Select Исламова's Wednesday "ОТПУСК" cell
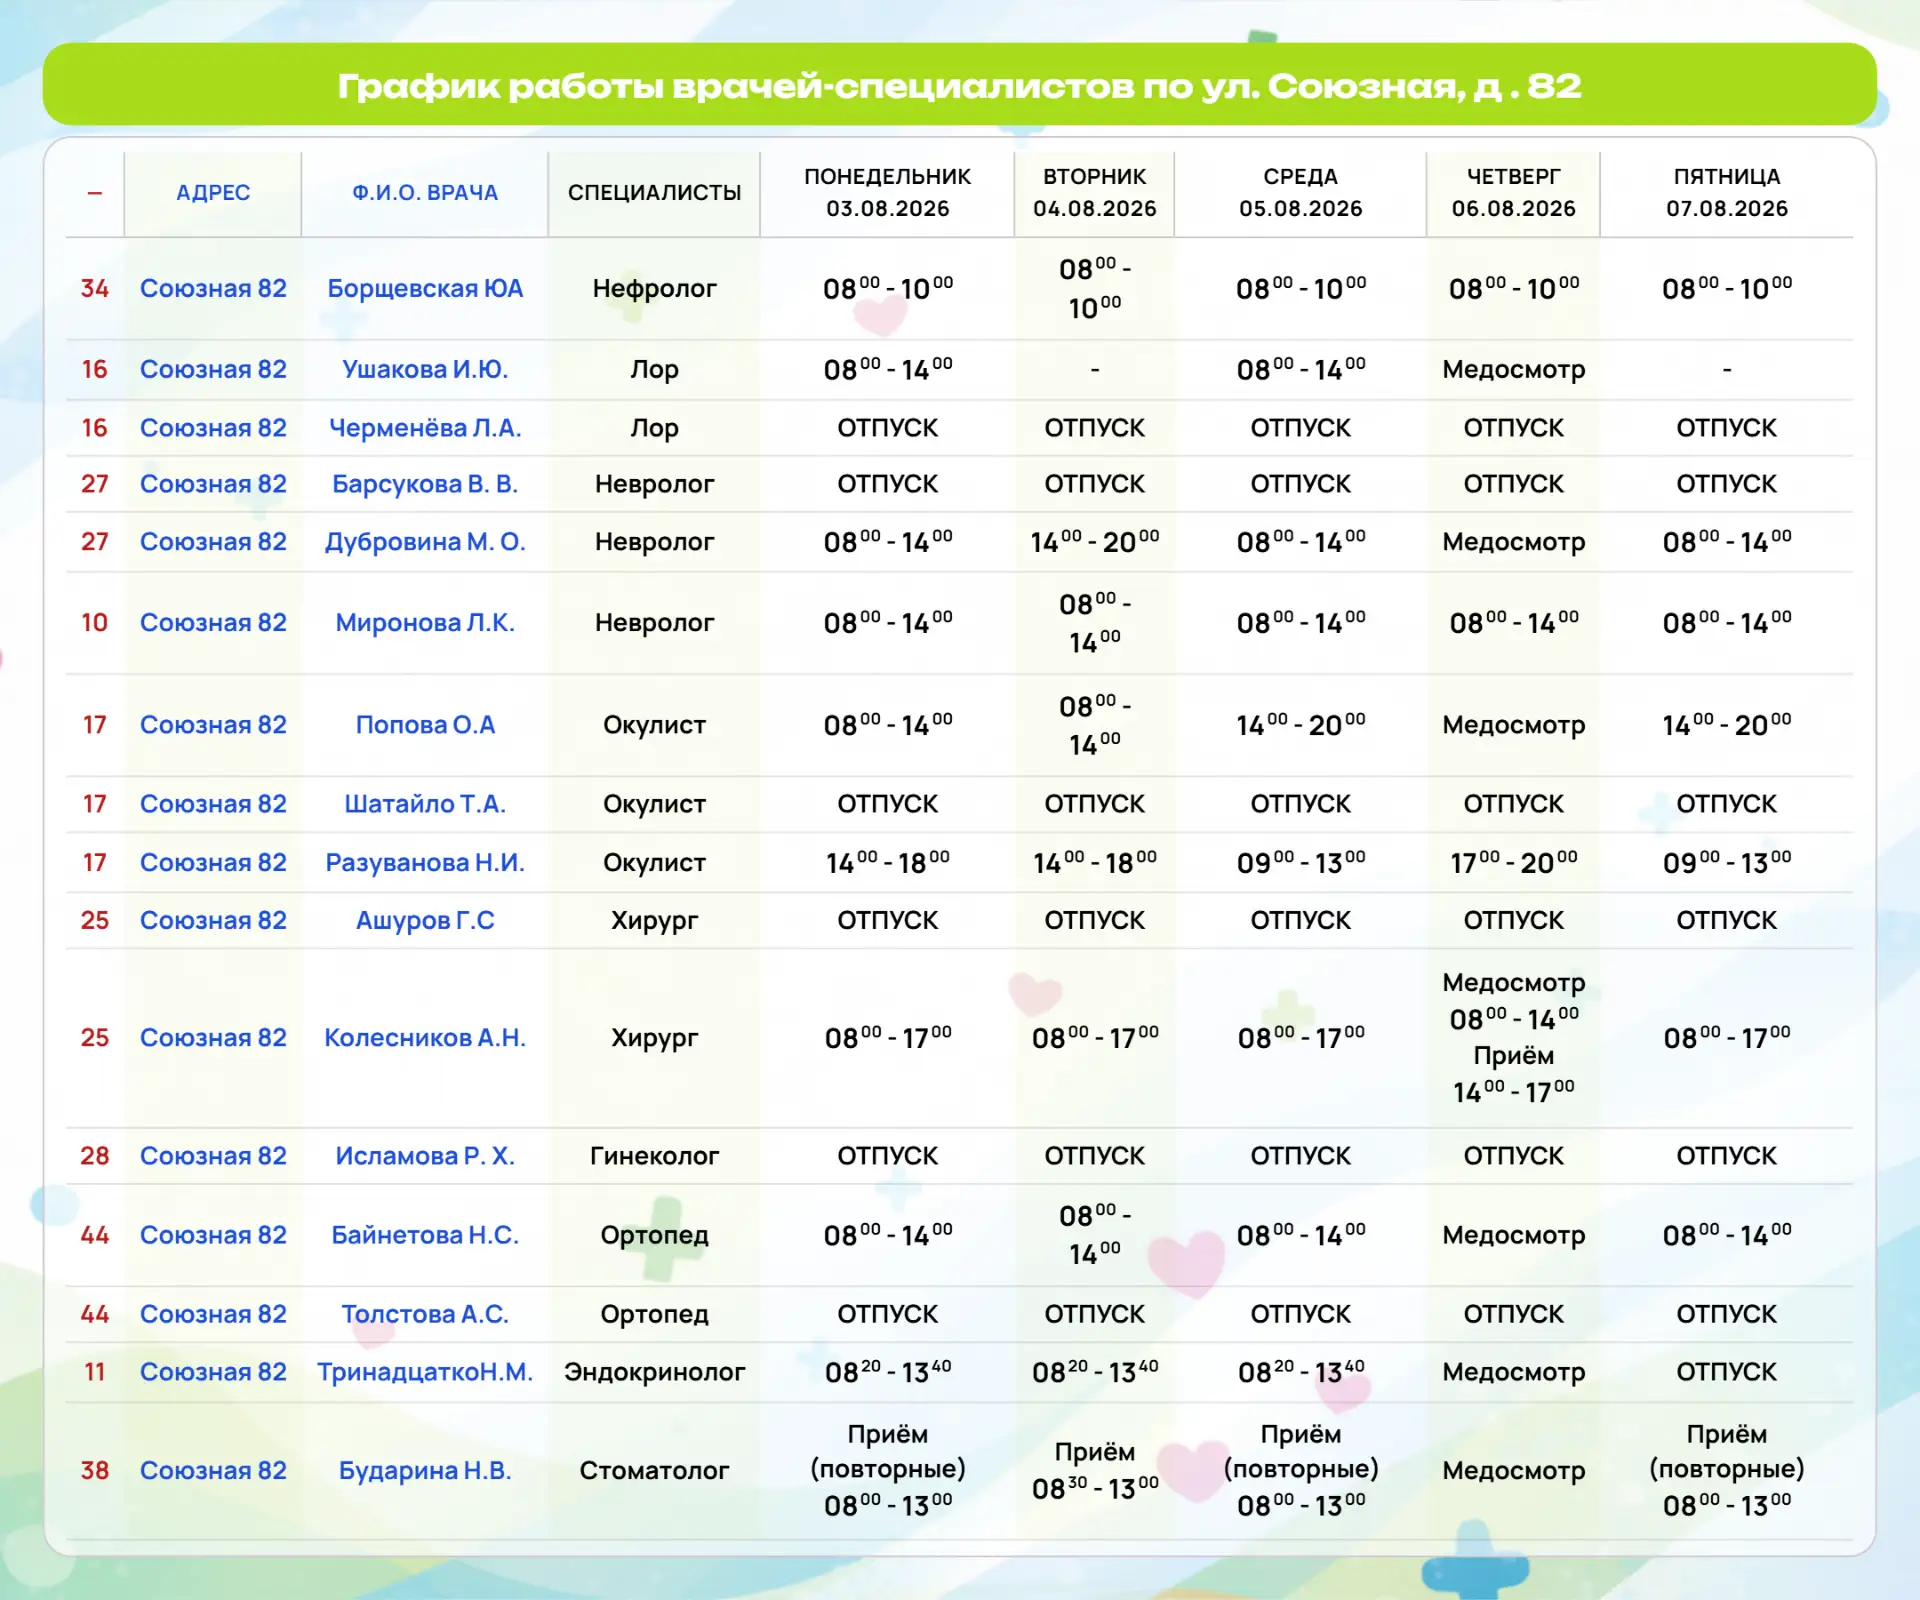 1301,1156
